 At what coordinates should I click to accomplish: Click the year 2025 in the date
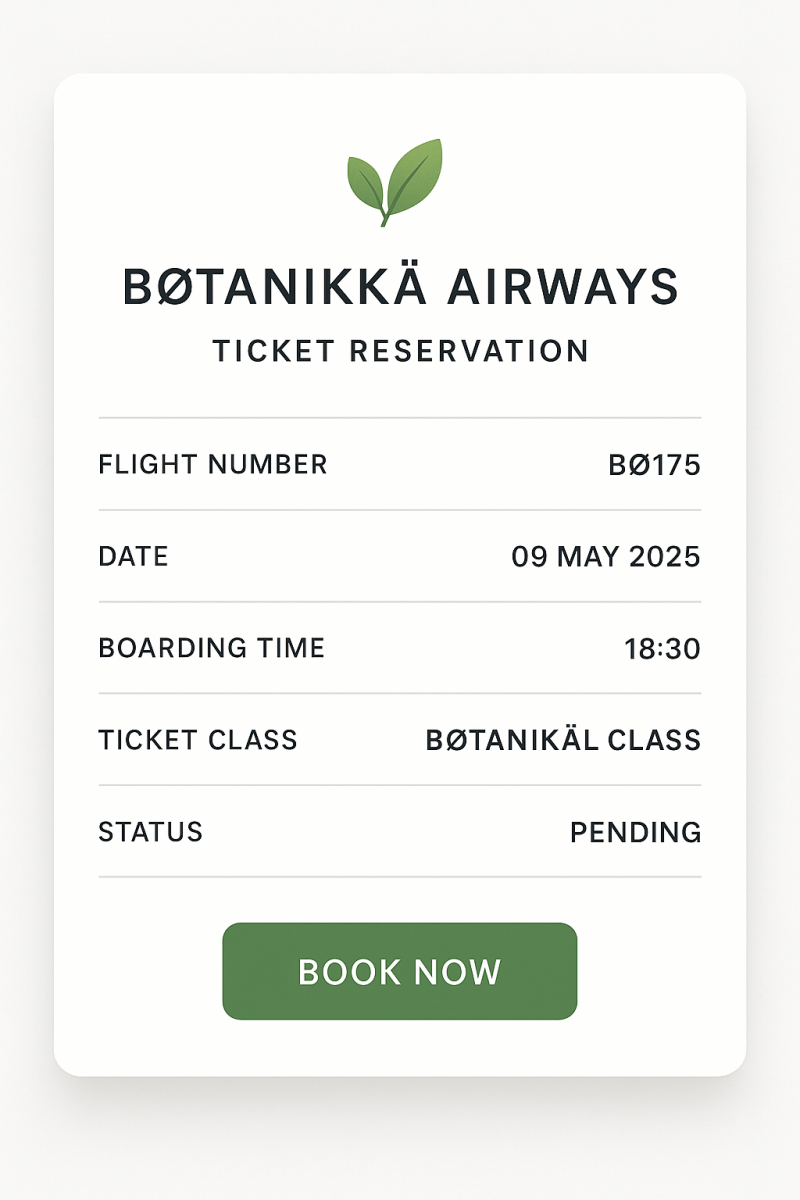(665, 557)
